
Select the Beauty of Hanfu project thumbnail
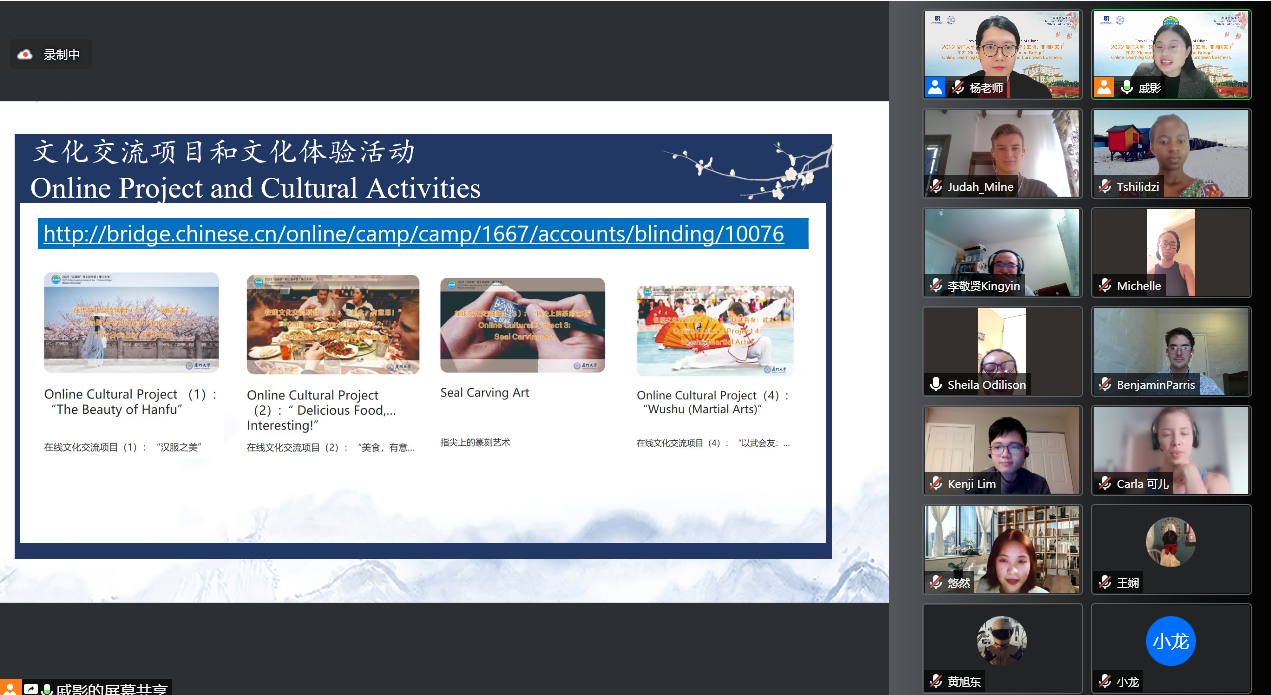point(131,322)
